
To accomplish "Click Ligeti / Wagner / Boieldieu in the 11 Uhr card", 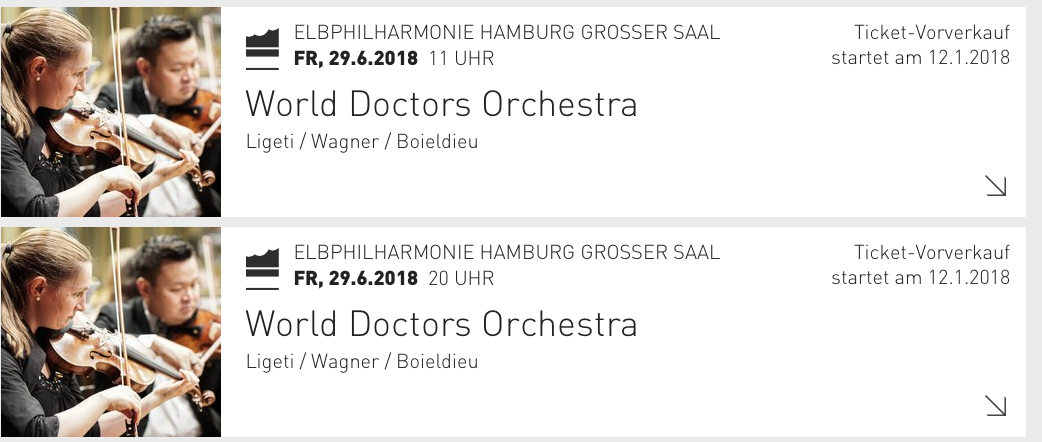I will click(362, 142).
